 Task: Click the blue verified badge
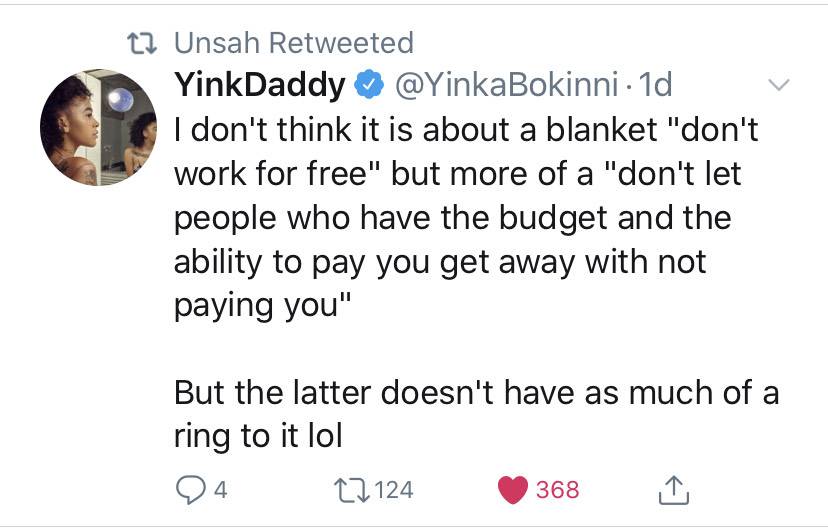tap(369, 84)
